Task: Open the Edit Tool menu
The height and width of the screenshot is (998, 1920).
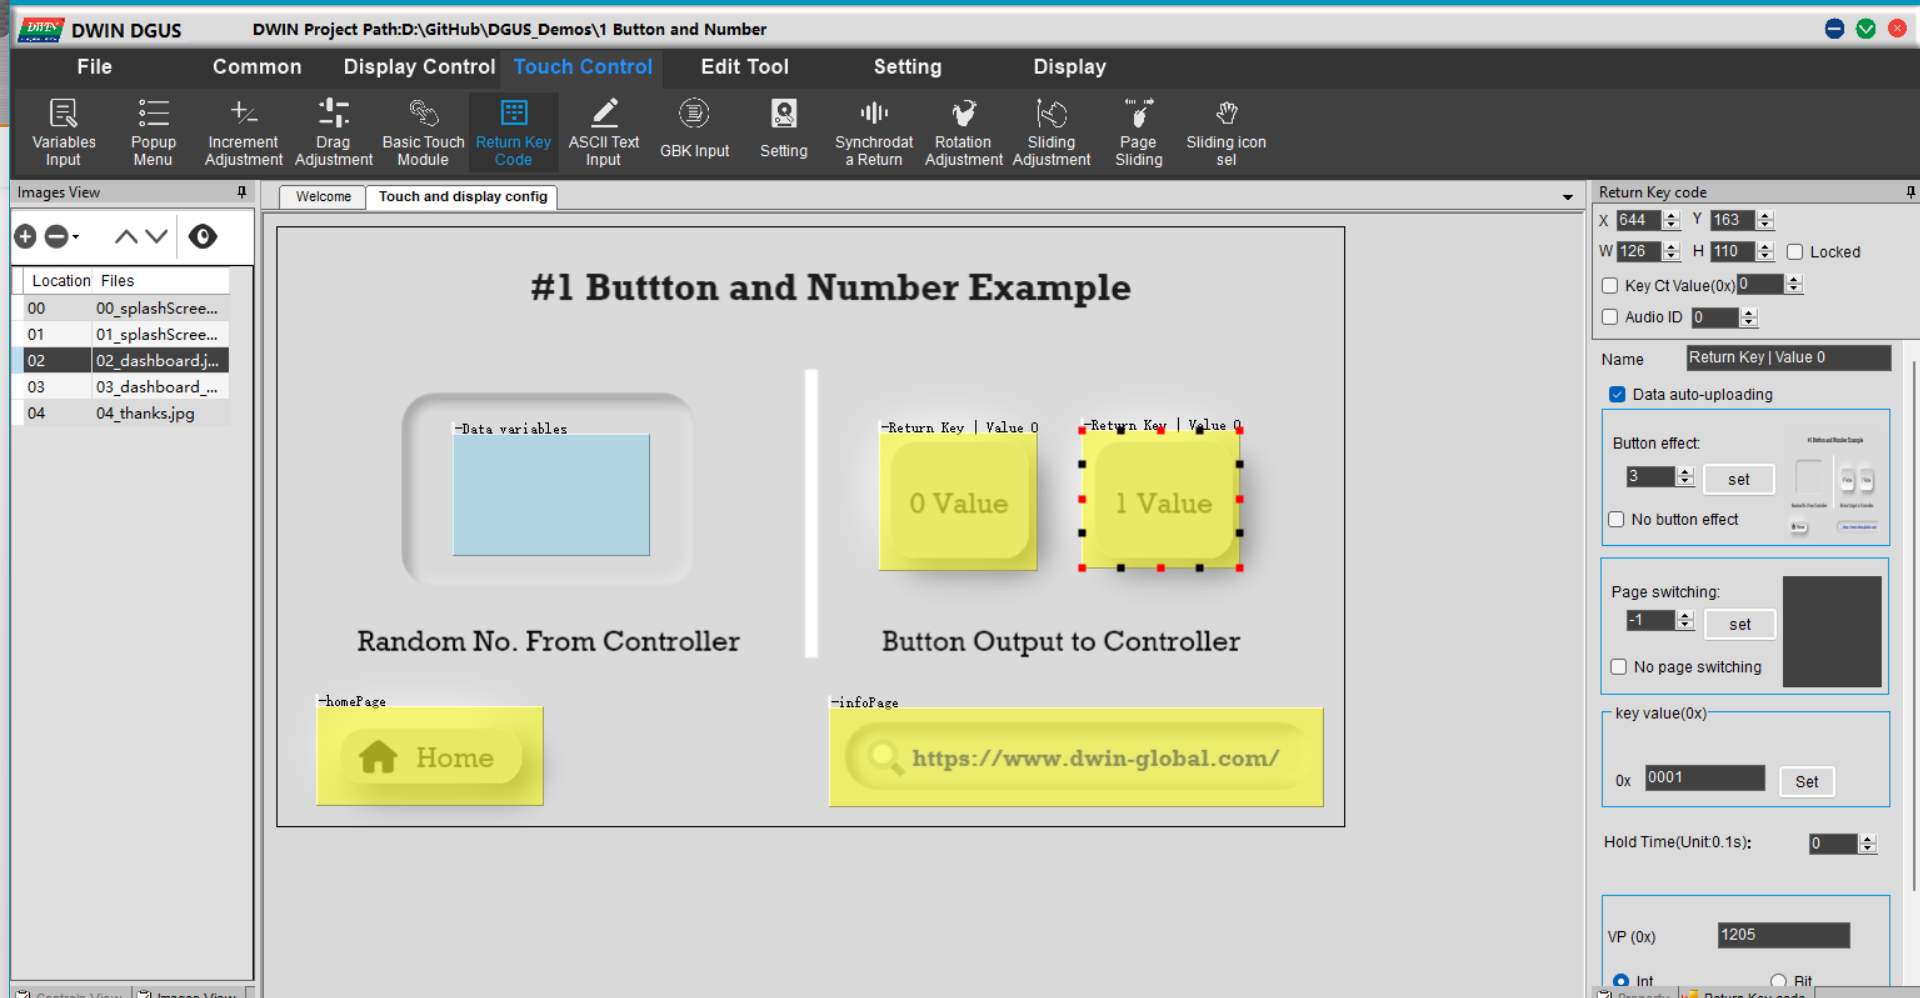Action: [x=744, y=67]
